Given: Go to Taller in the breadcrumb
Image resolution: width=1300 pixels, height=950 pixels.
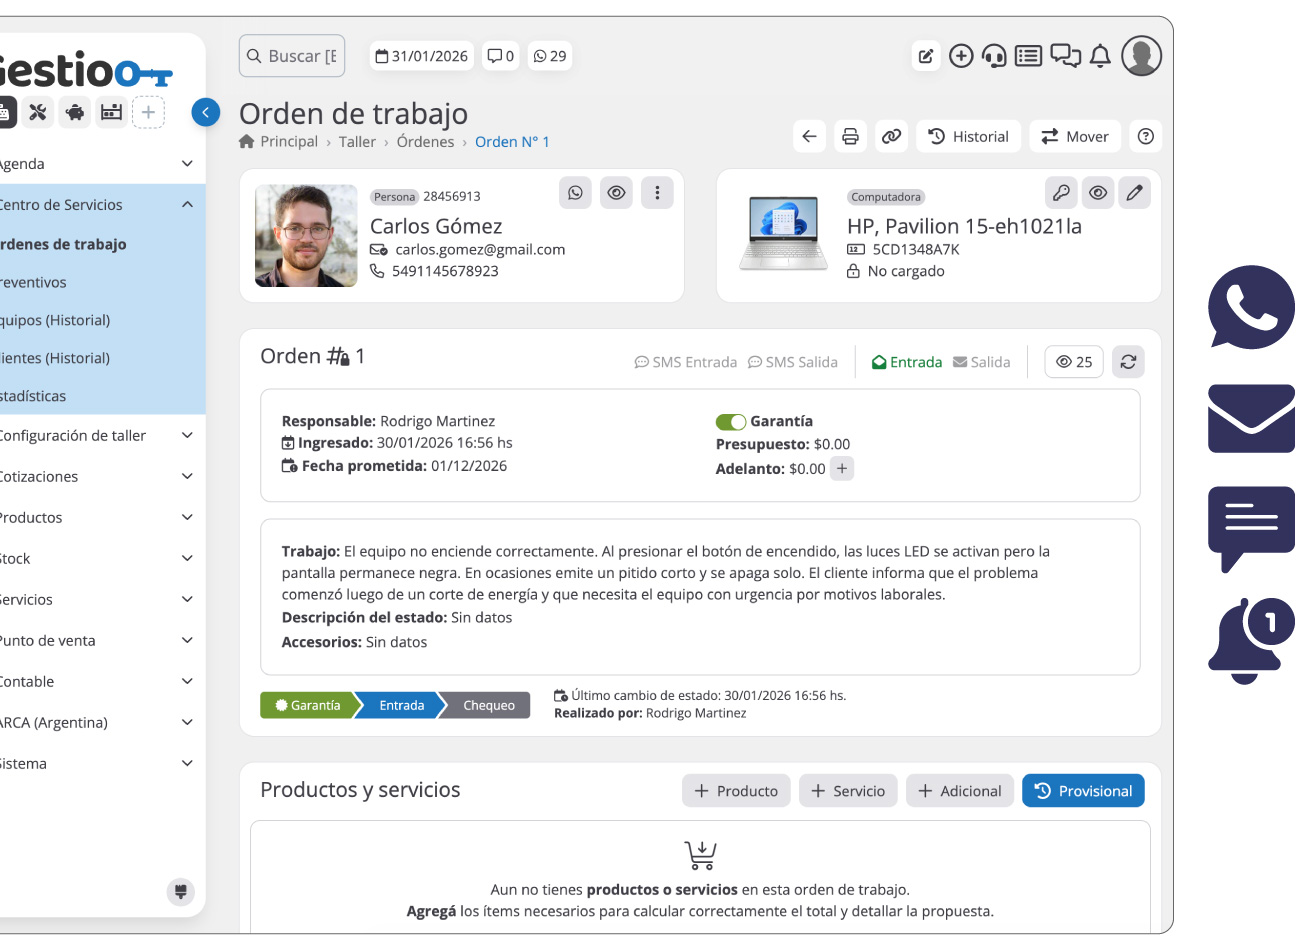Looking at the screenshot, I should (x=357, y=142).
